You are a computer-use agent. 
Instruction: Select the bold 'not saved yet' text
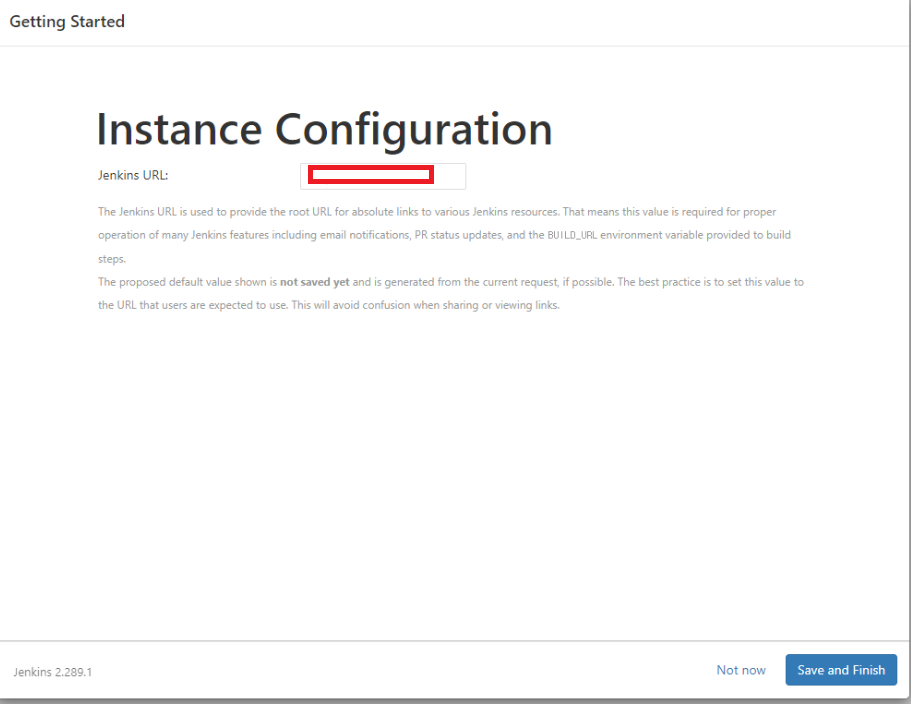[314, 282]
